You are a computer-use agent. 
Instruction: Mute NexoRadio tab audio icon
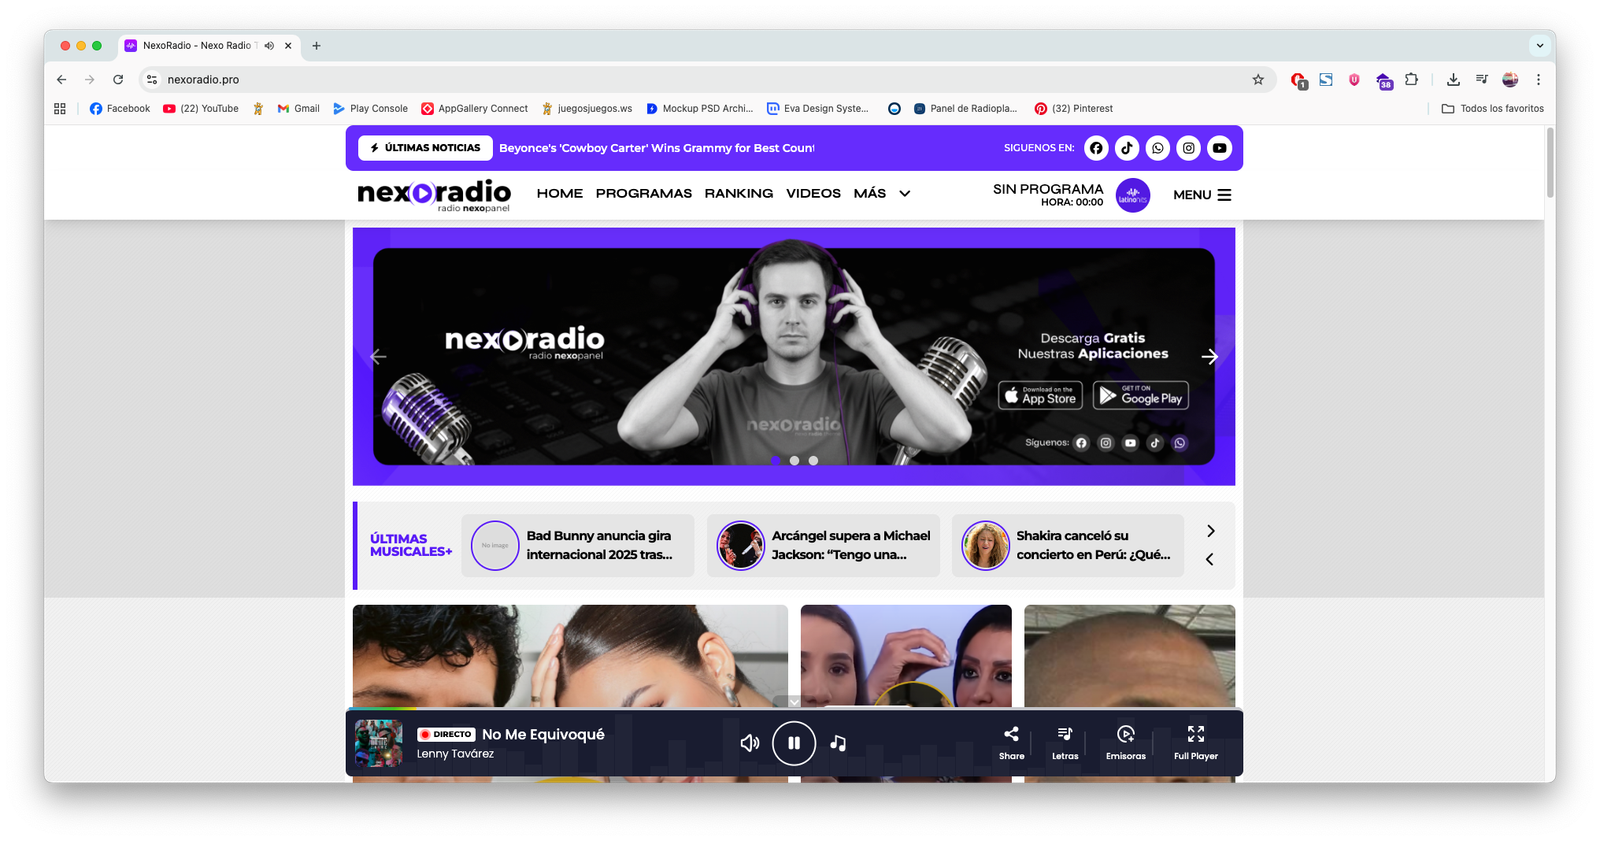pyautogui.click(x=269, y=45)
